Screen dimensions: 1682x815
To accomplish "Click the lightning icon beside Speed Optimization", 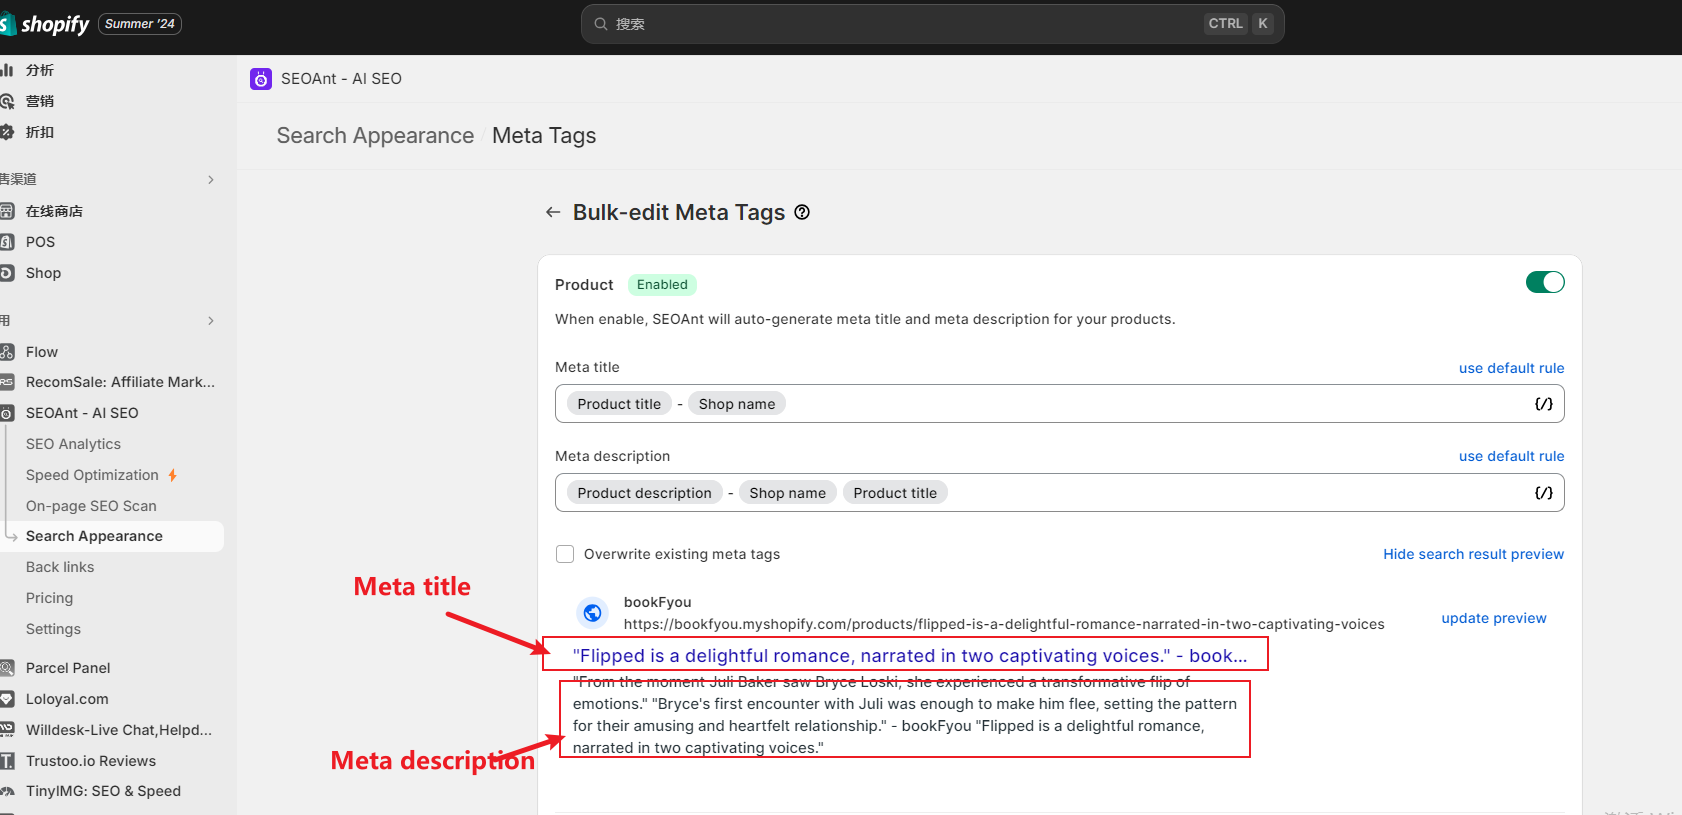I will click(173, 475).
